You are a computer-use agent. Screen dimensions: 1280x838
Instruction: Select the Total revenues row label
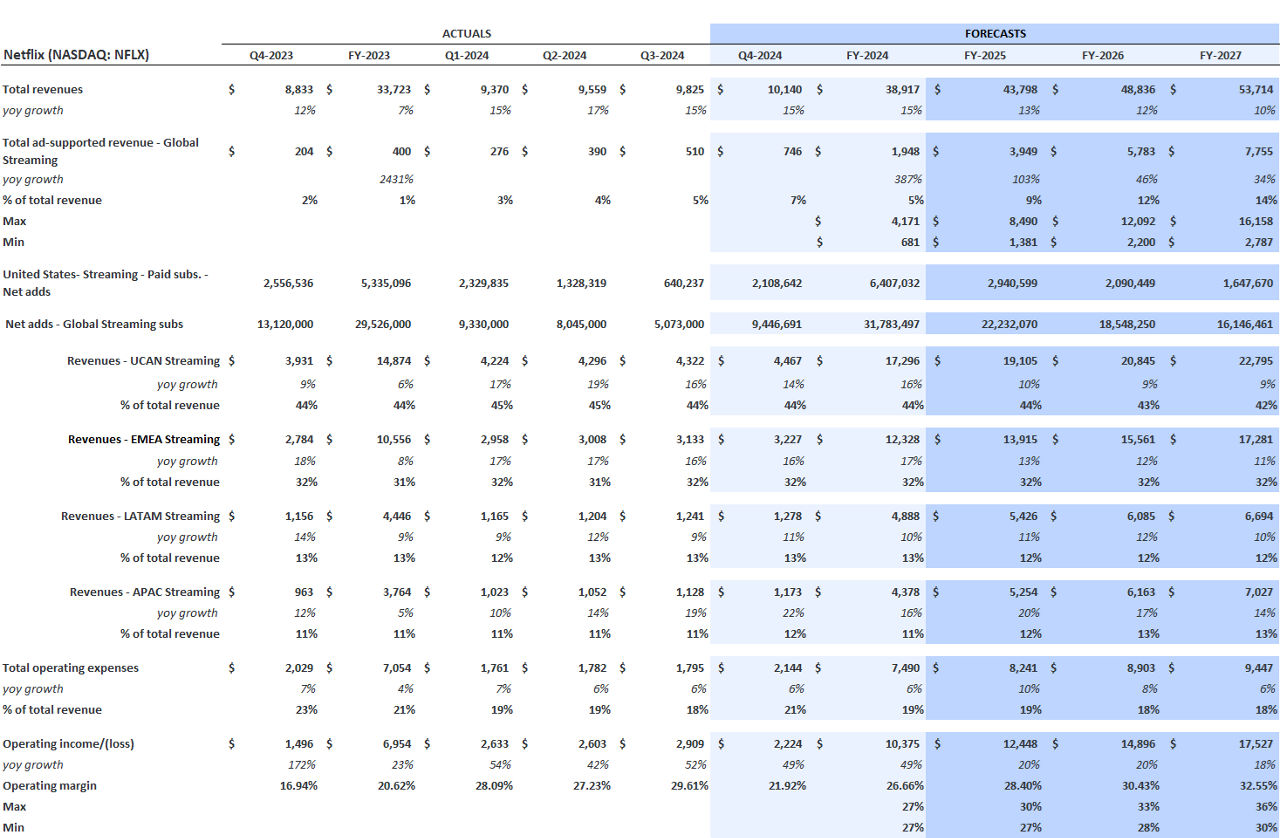pyautogui.click(x=43, y=90)
